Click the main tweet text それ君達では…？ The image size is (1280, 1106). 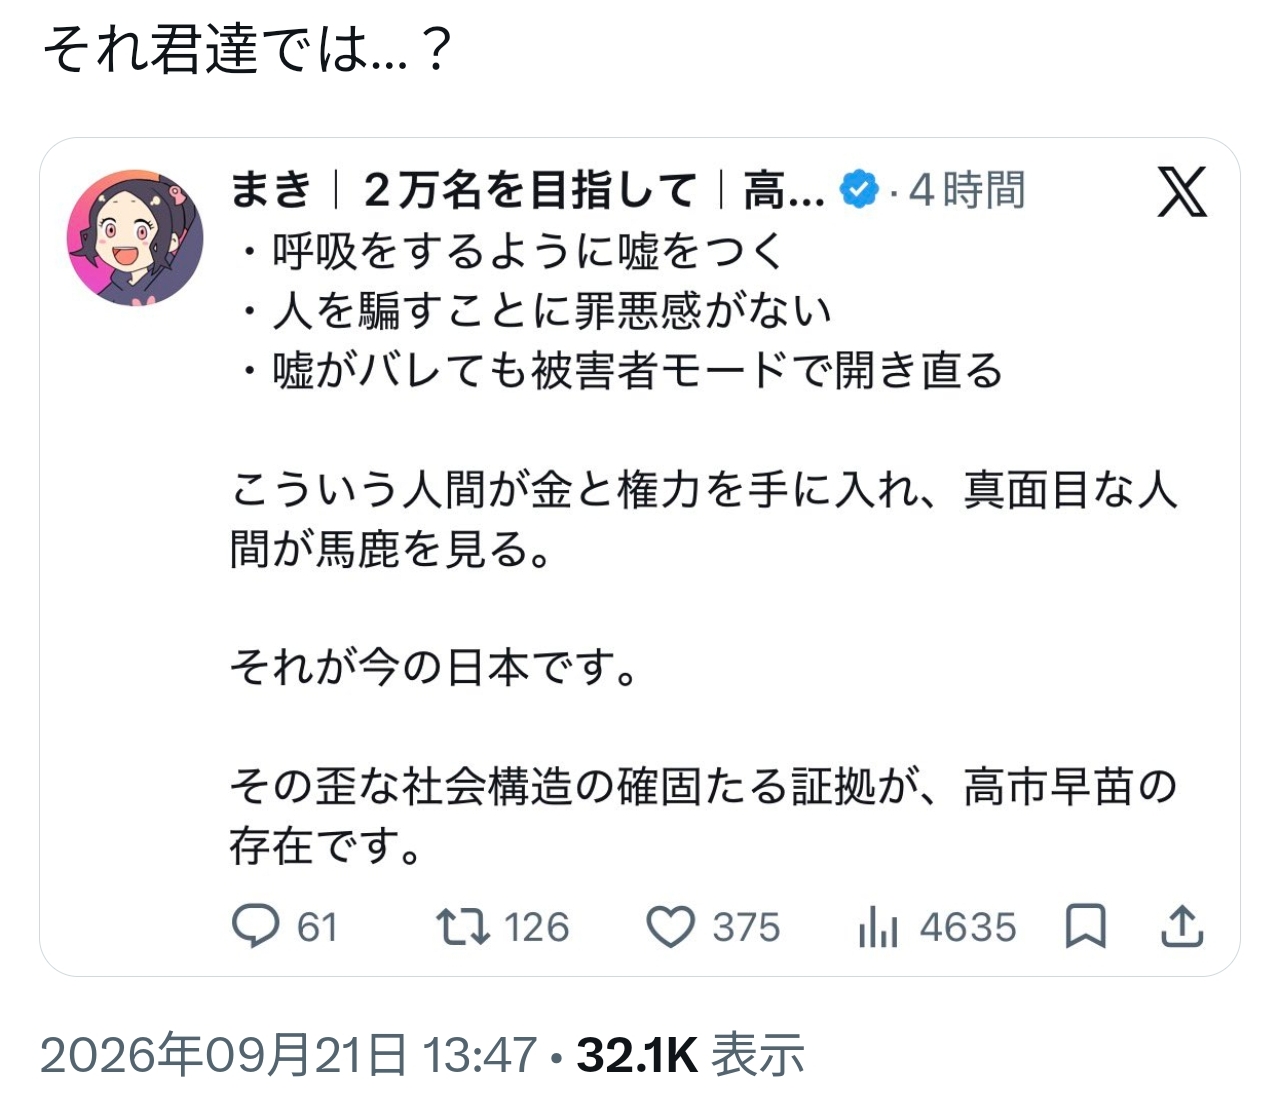(248, 49)
